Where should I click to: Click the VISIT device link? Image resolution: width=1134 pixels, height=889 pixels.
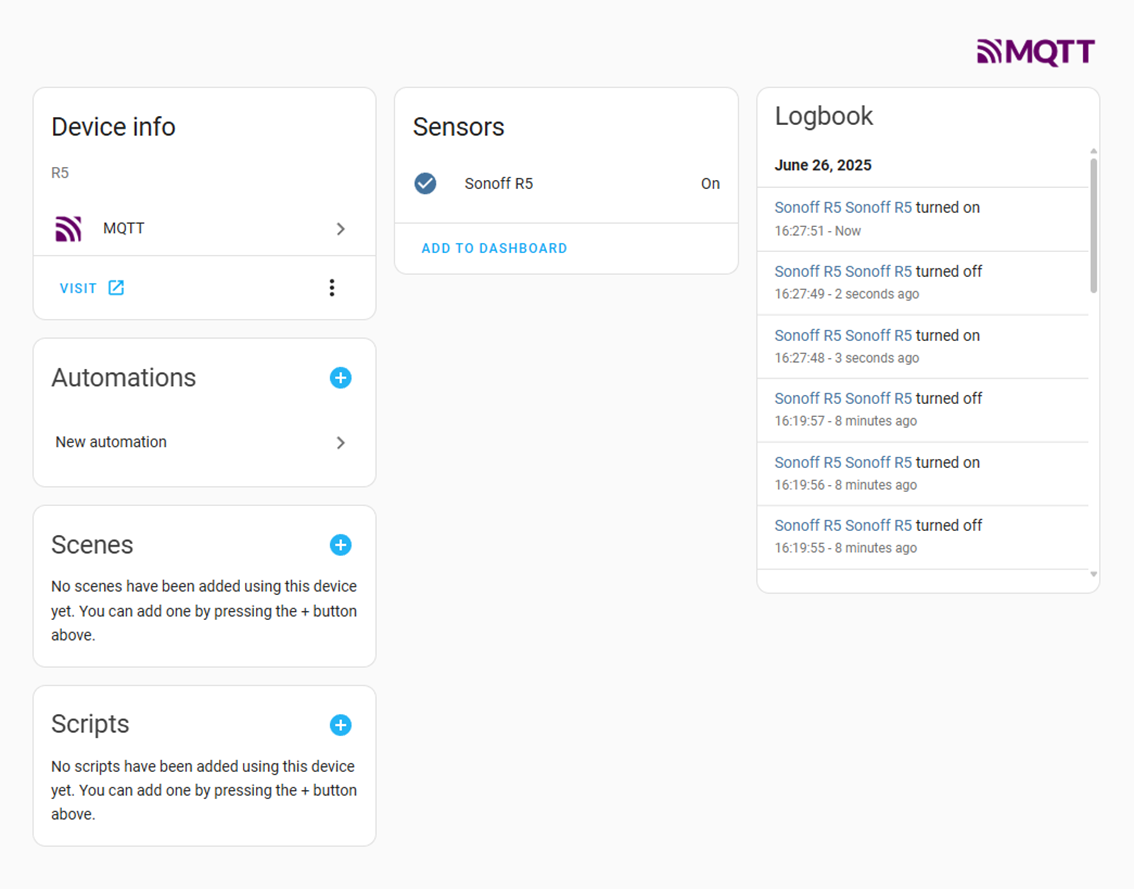[x=78, y=288]
